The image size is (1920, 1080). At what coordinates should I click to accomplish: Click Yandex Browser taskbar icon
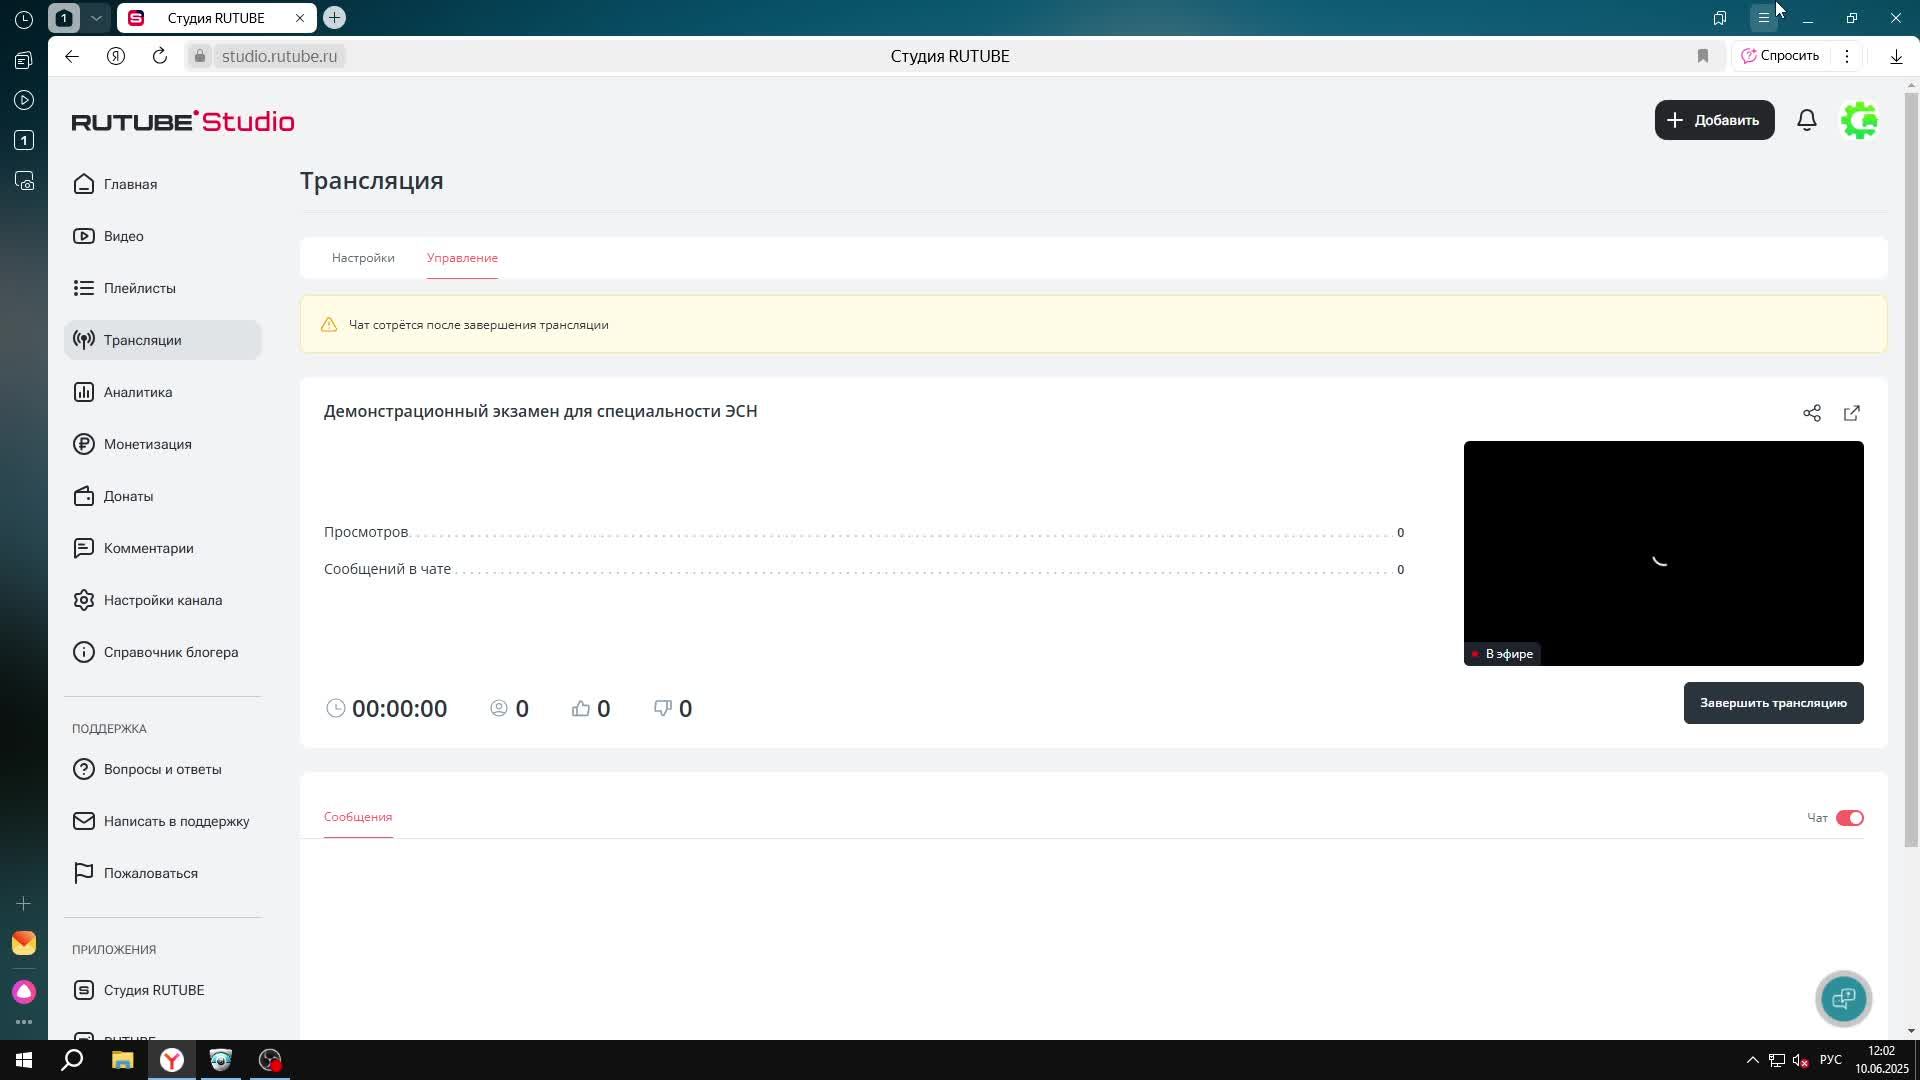pos(172,1060)
